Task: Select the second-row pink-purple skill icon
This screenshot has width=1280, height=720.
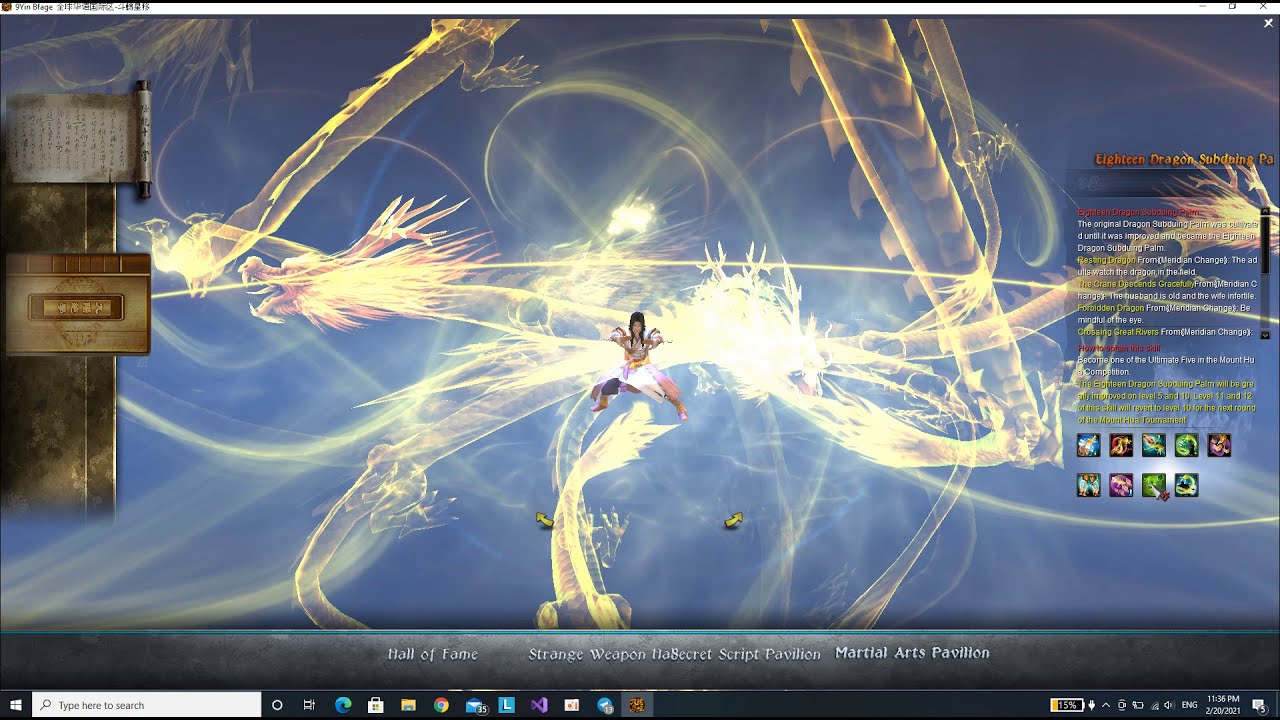Action: pyautogui.click(x=1121, y=485)
